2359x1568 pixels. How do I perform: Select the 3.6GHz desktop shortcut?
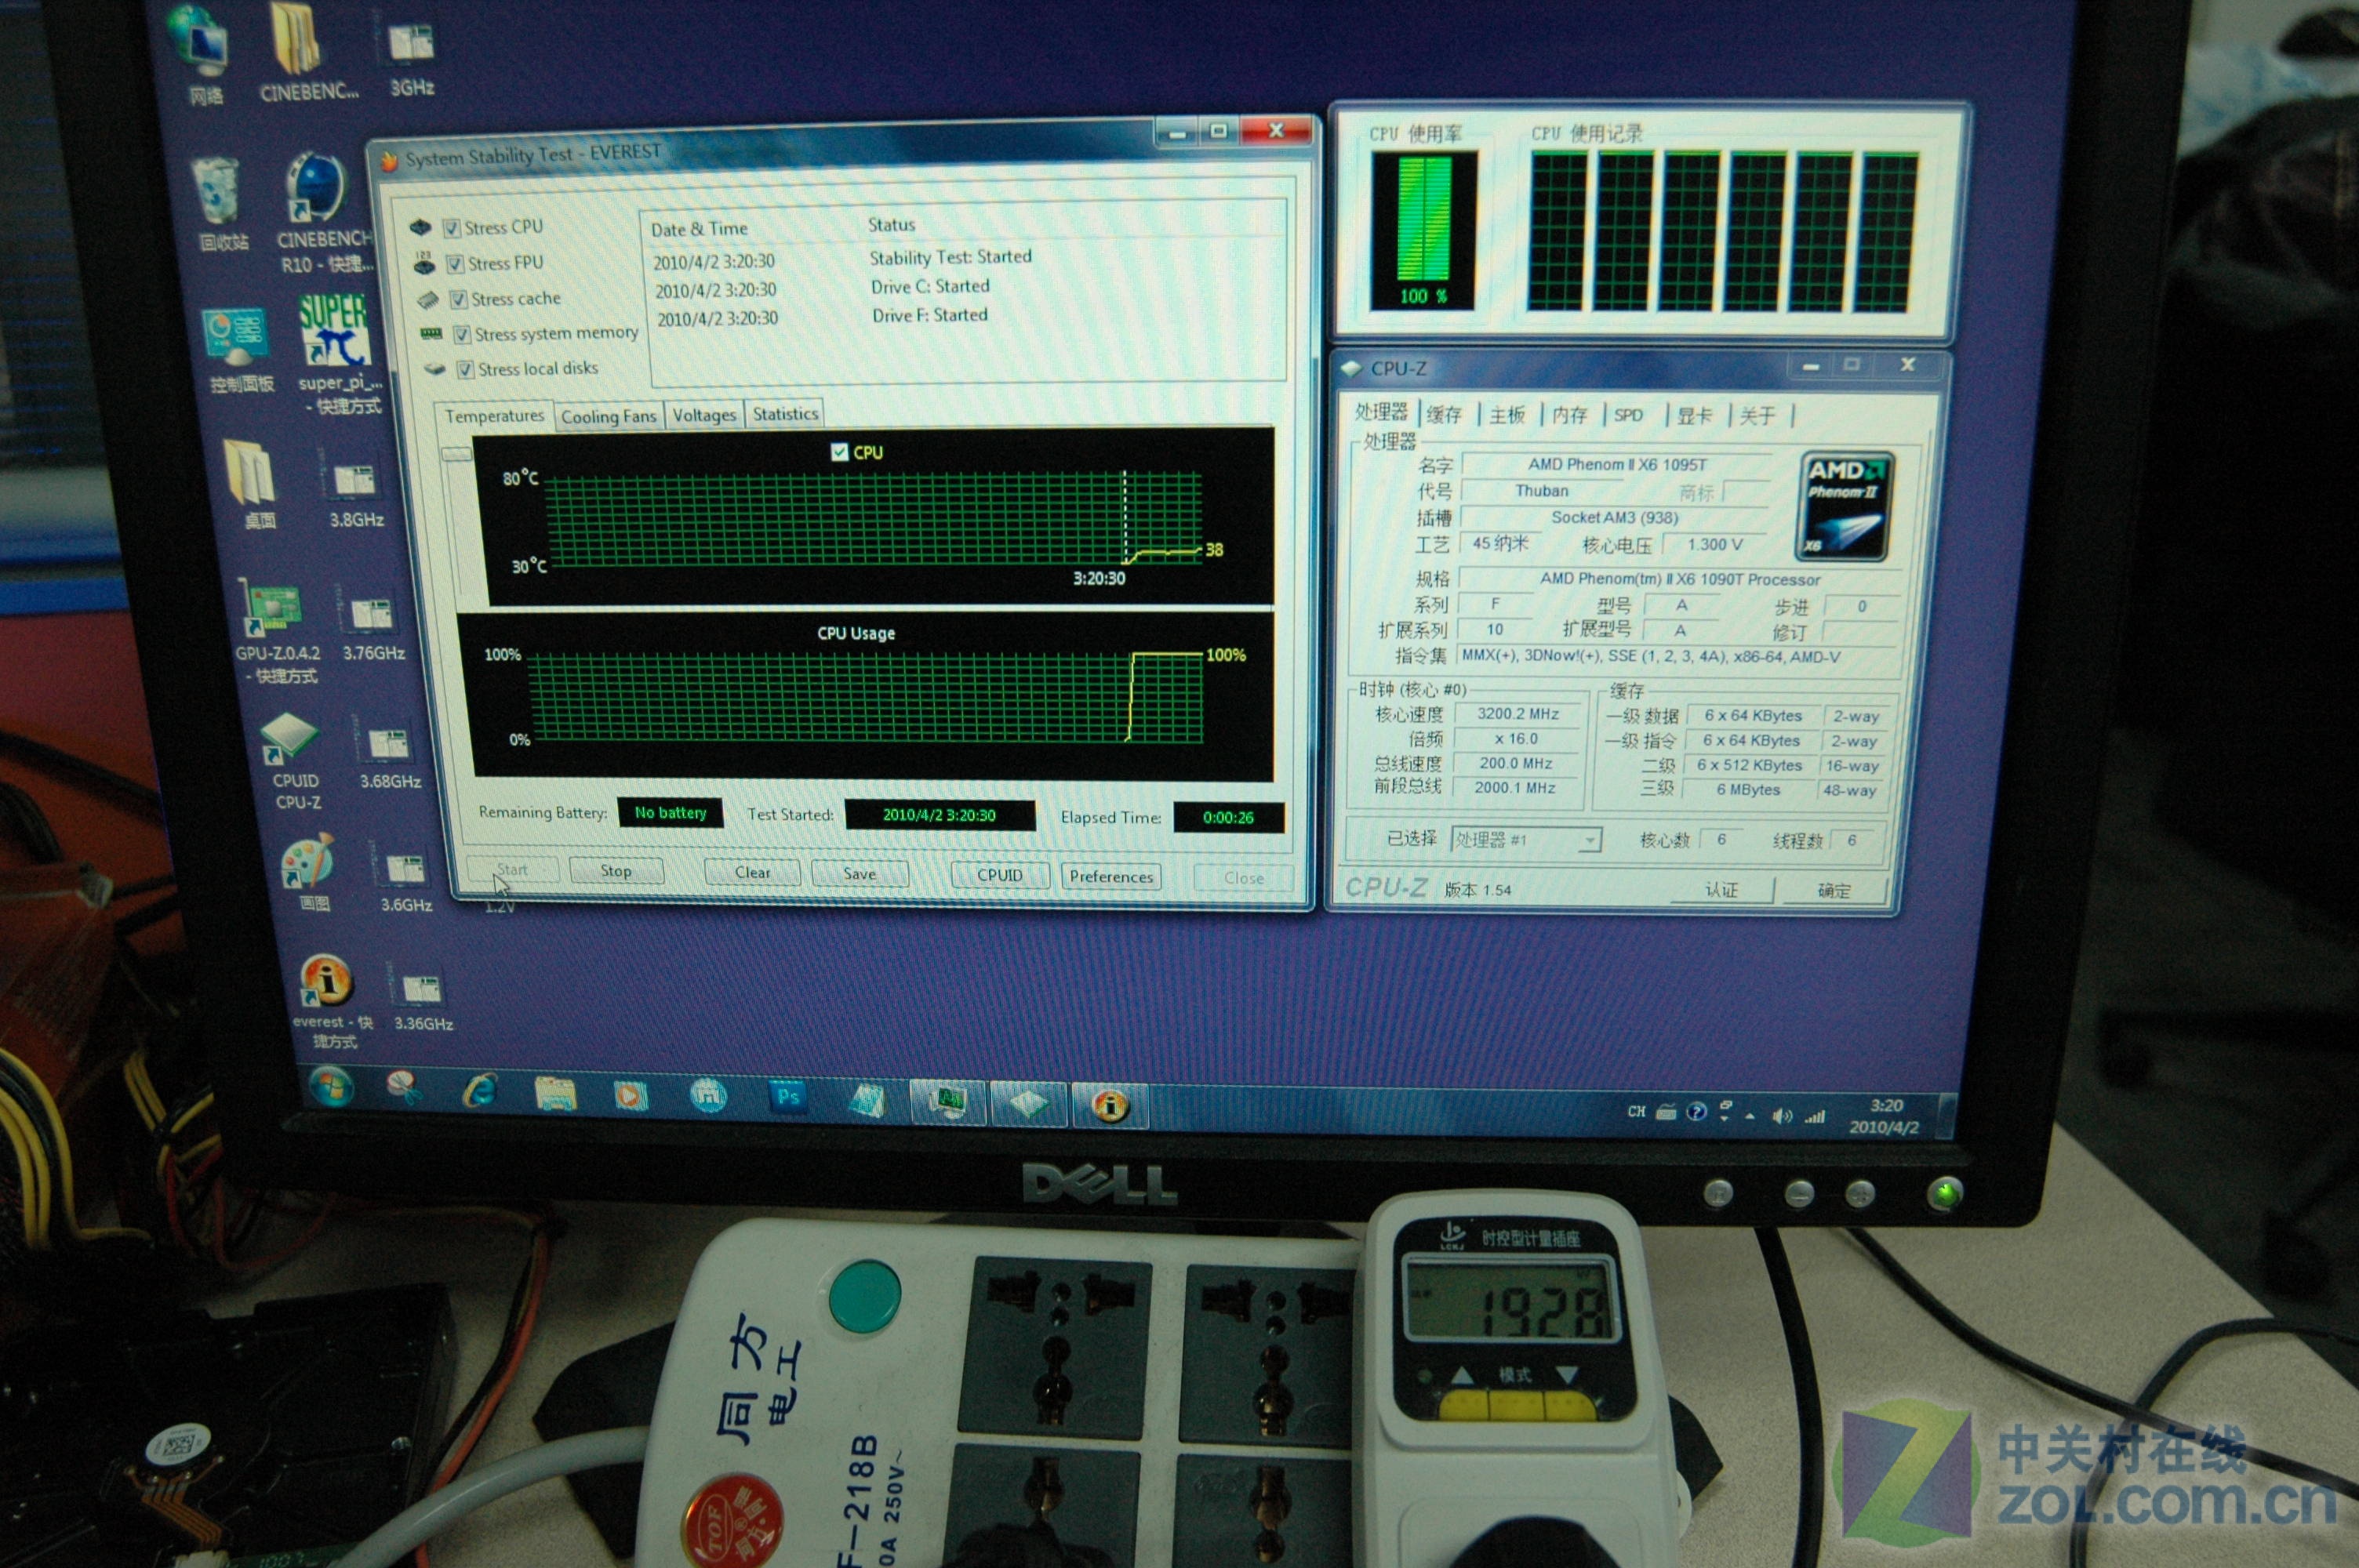(405, 881)
